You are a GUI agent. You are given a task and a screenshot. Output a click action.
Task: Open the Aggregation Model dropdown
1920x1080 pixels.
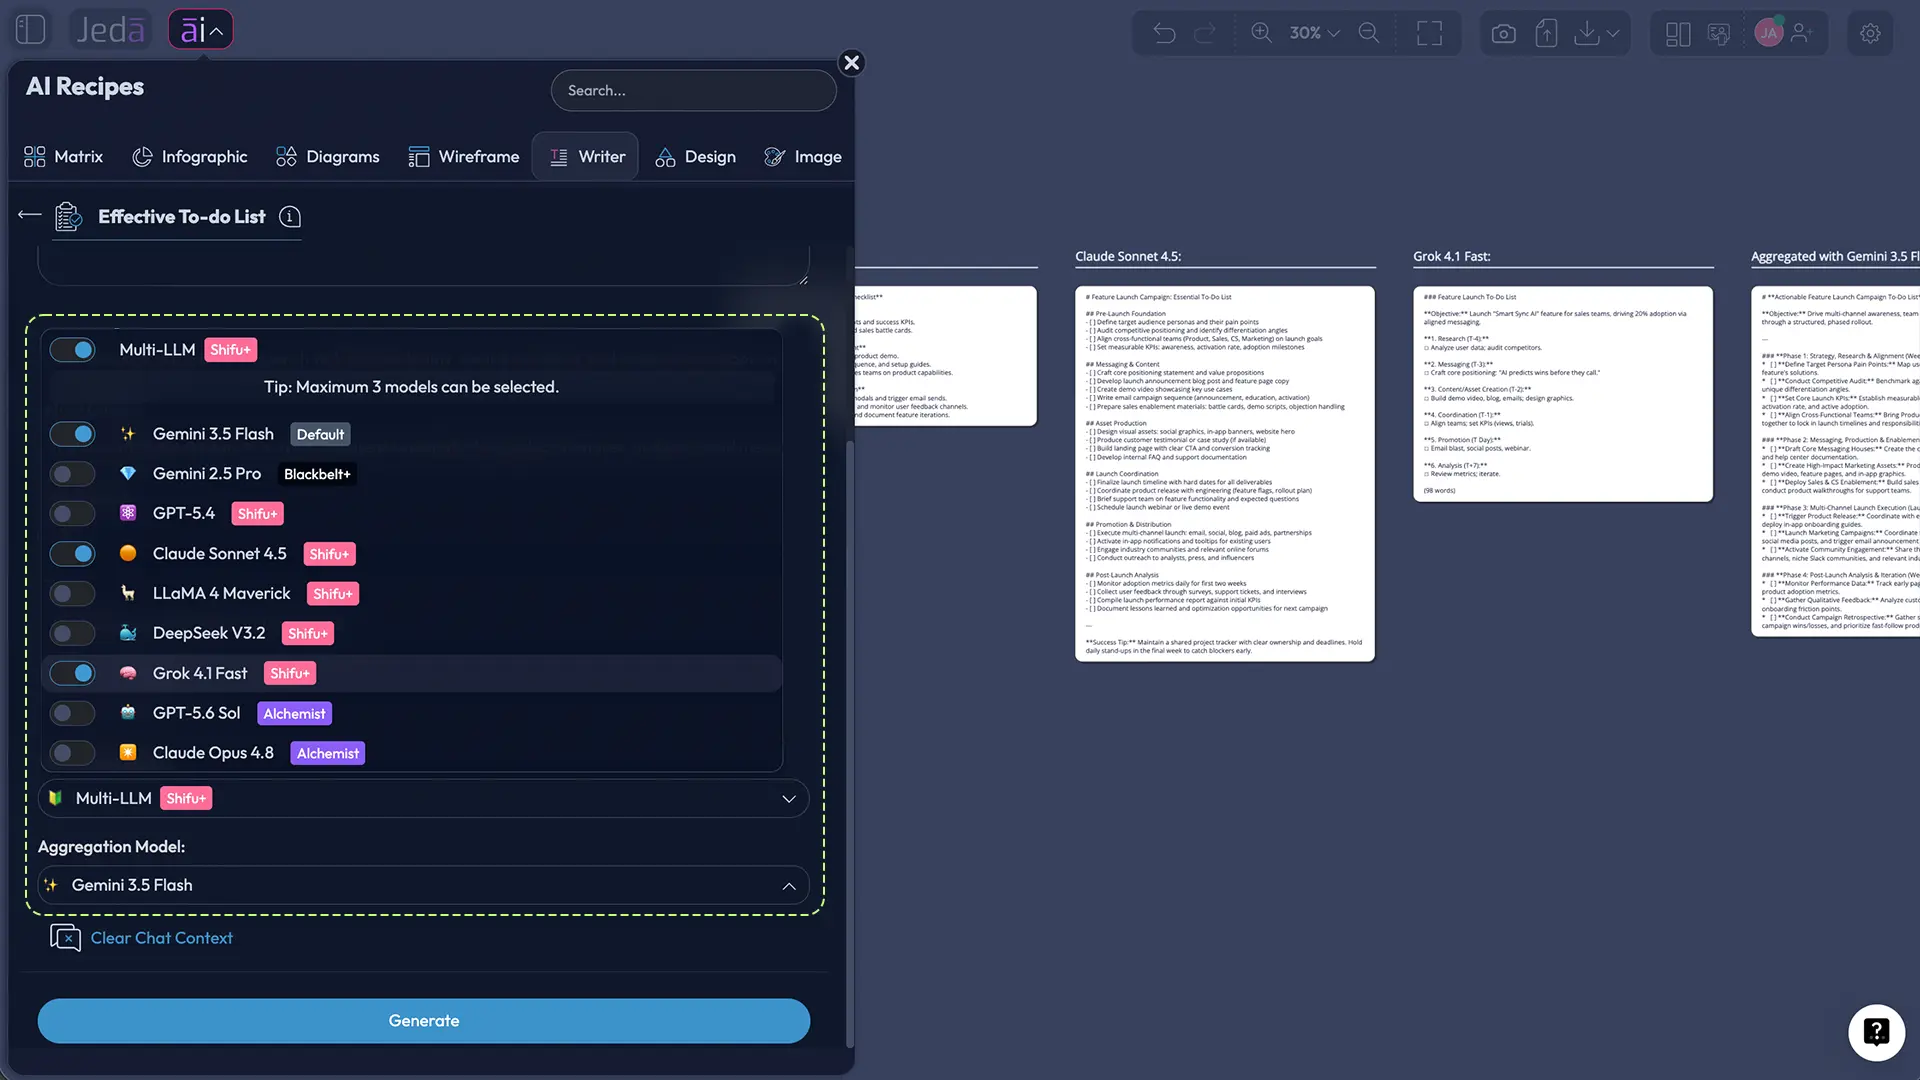(x=423, y=886)
